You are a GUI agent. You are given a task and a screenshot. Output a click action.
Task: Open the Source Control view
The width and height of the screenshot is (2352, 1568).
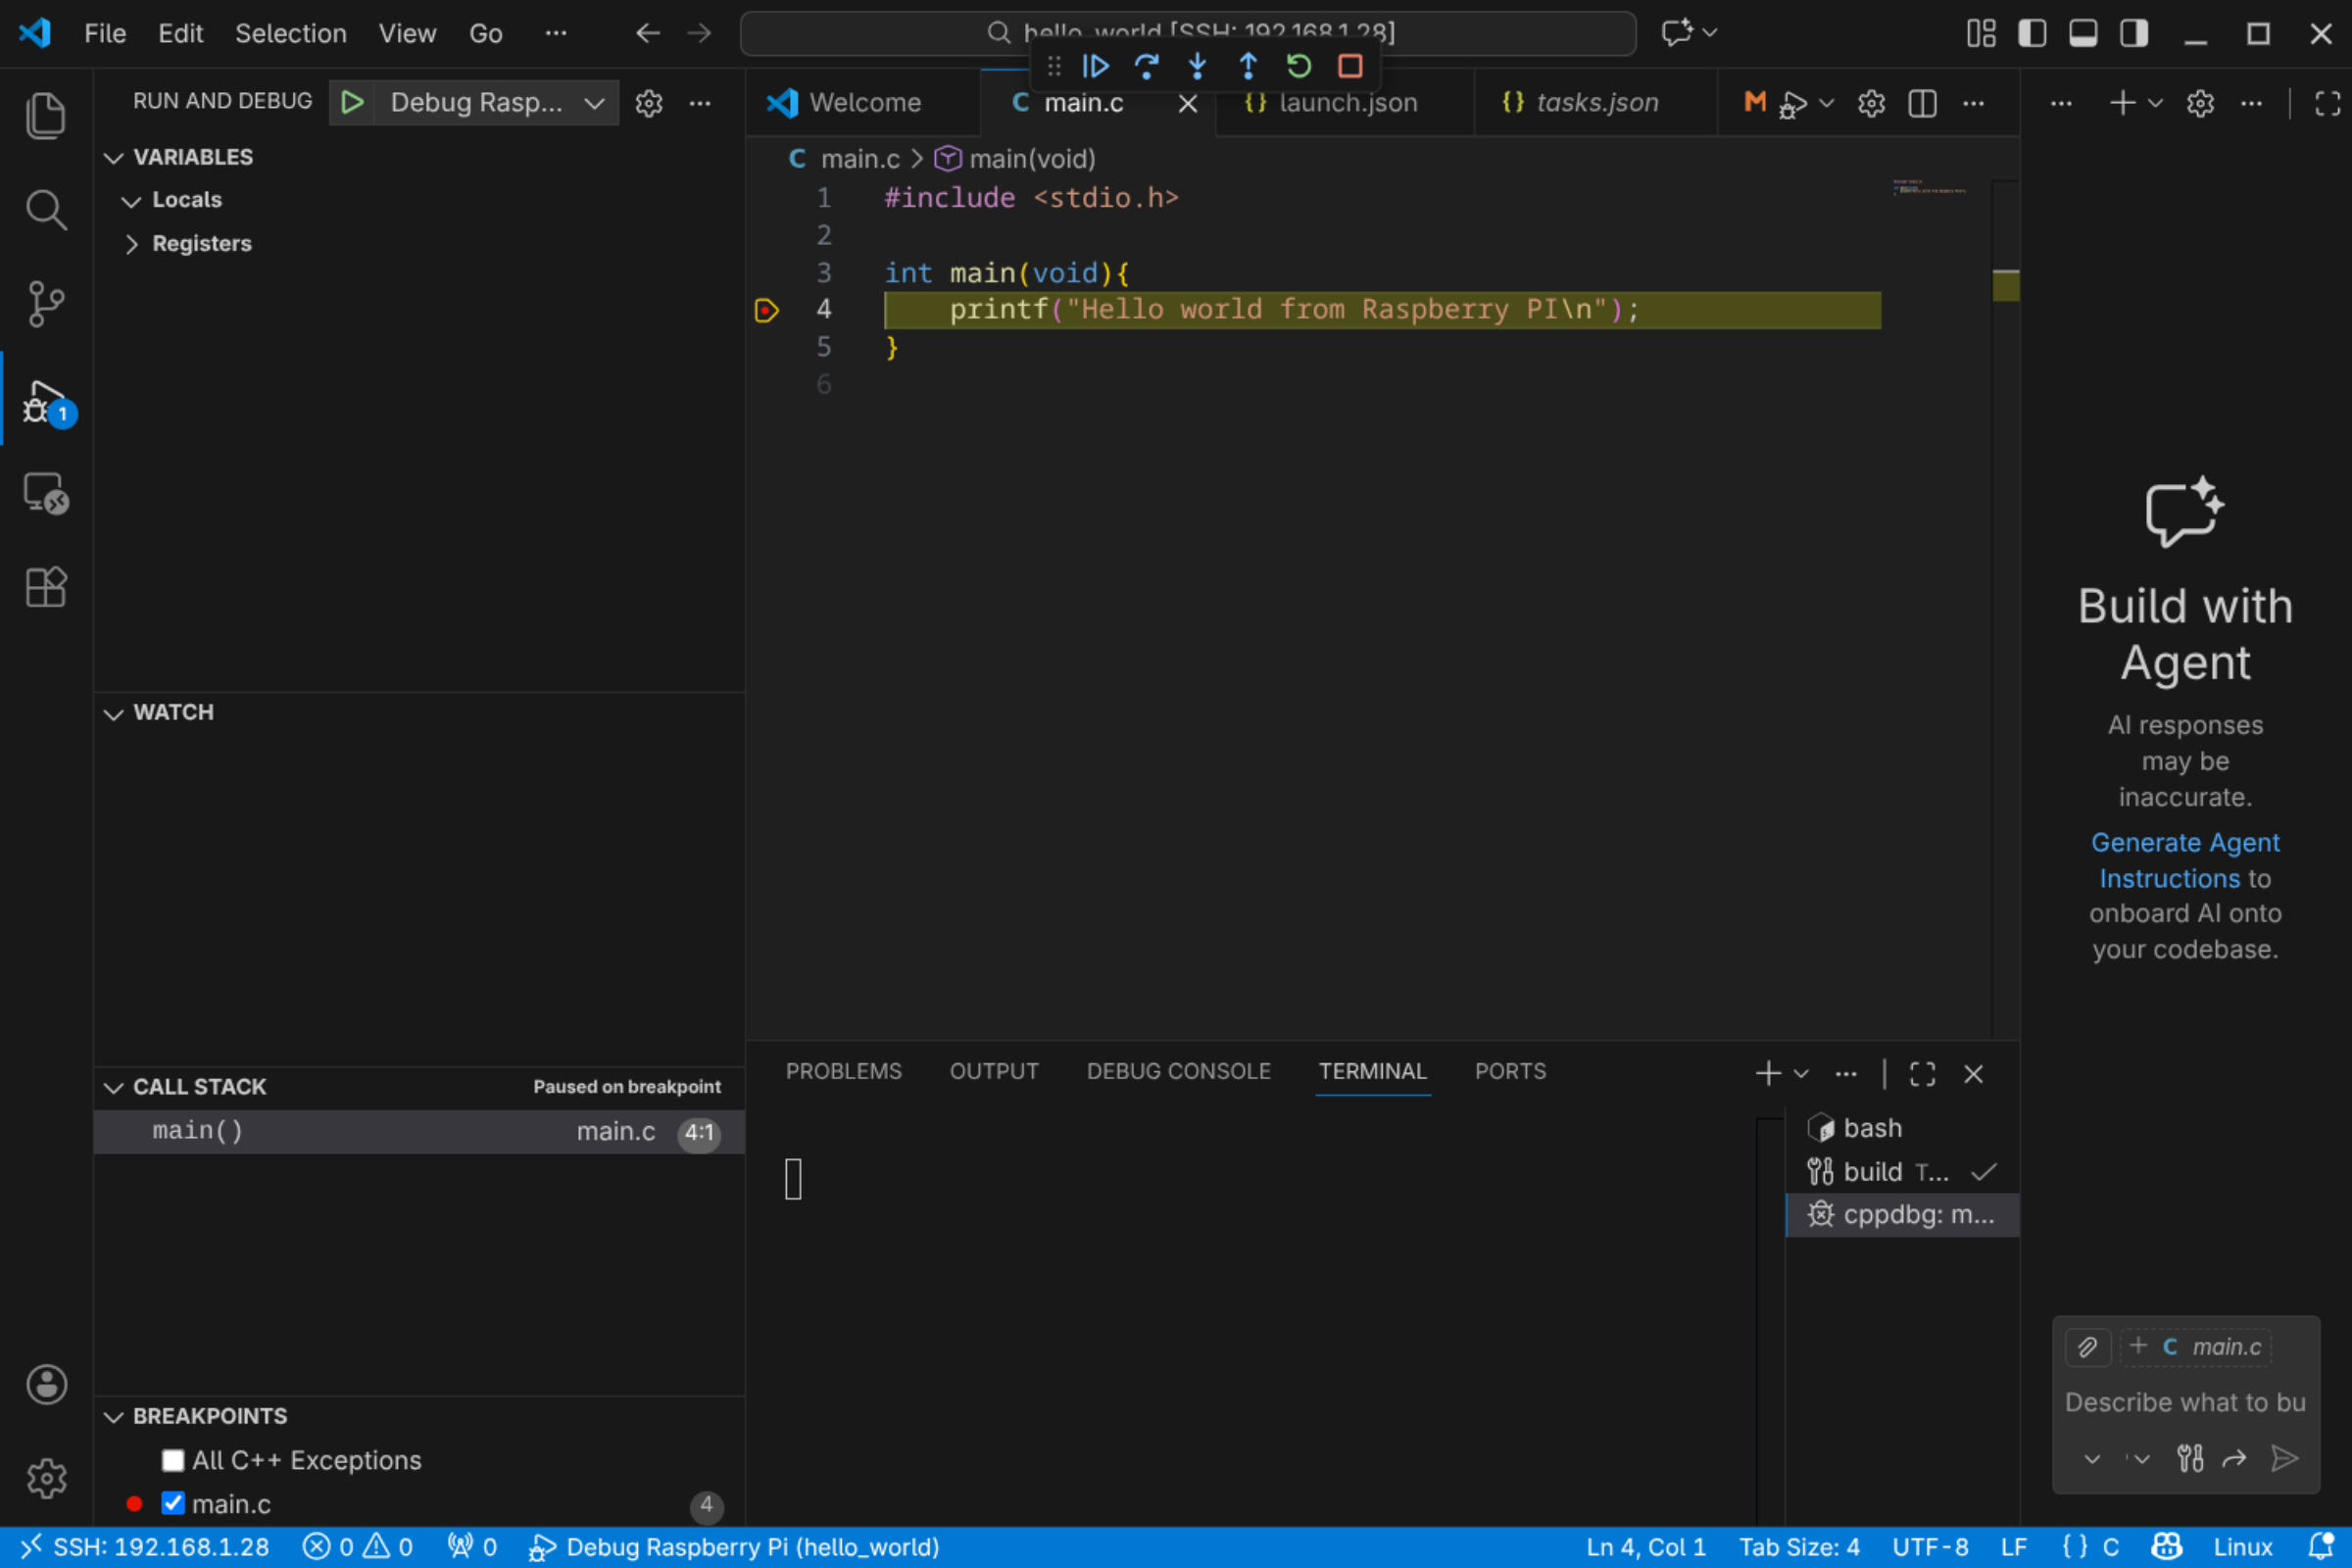46,303
